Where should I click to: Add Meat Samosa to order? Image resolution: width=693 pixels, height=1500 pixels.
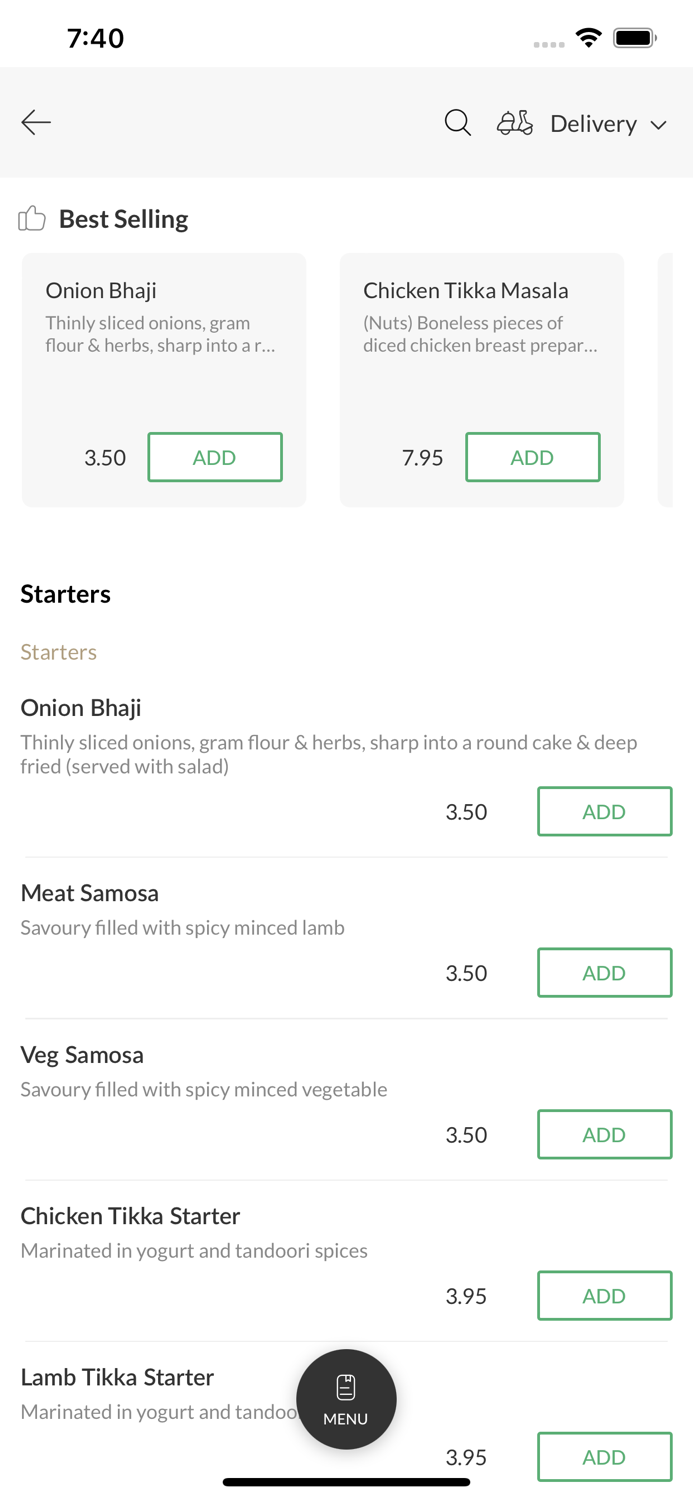tap(604, 973)
